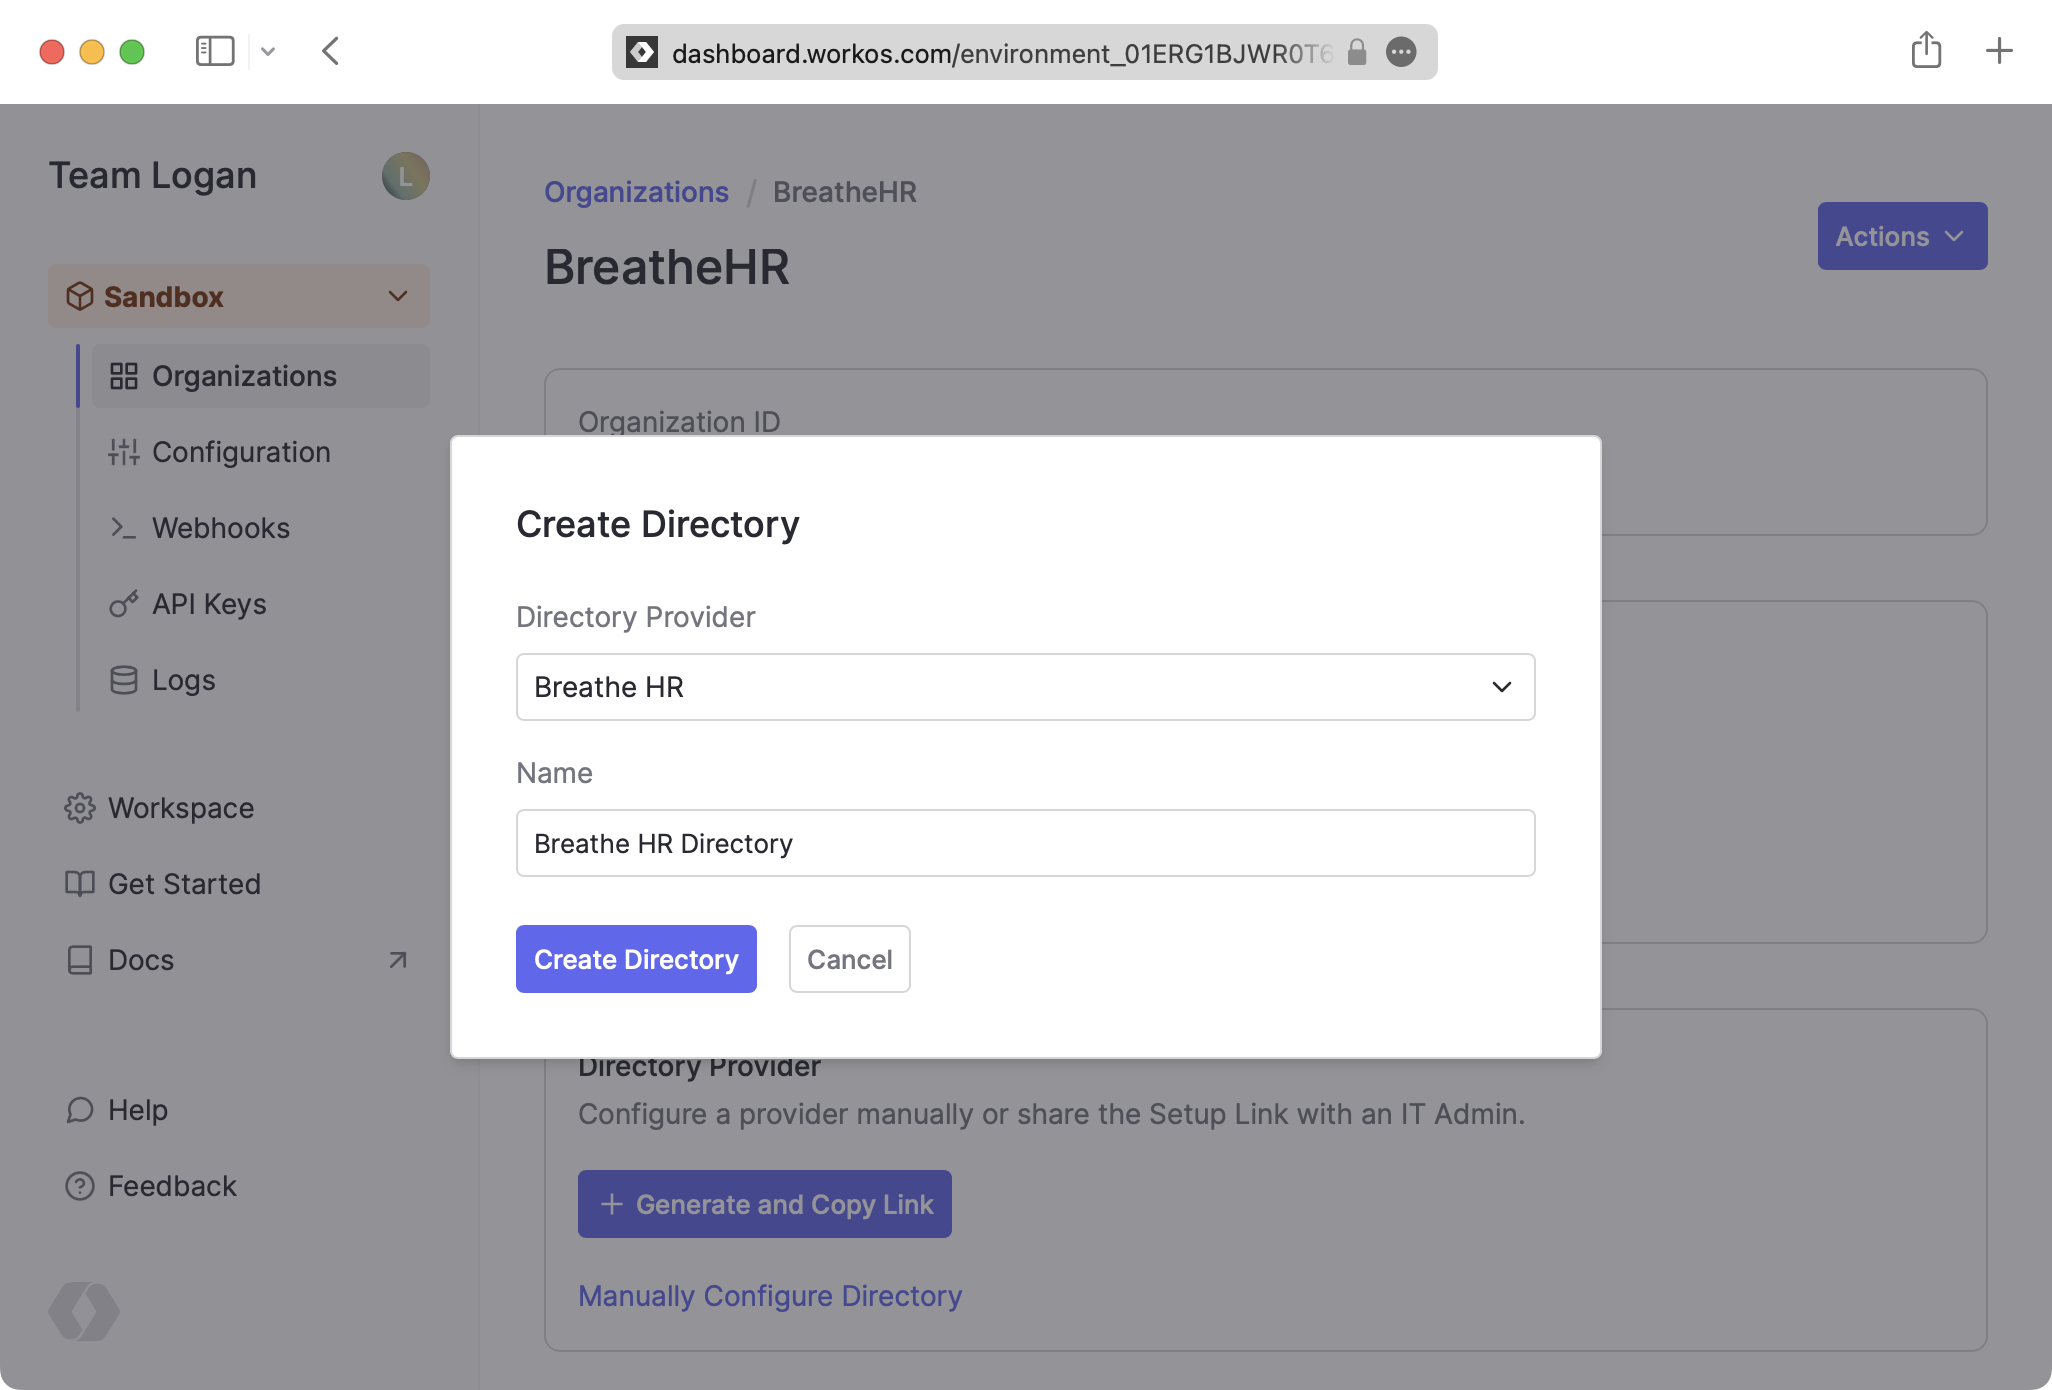The width and height of the screenshot is (2052, 1390).
Task: Click the Organizations breadcrumb link
Action: (636, 191)
